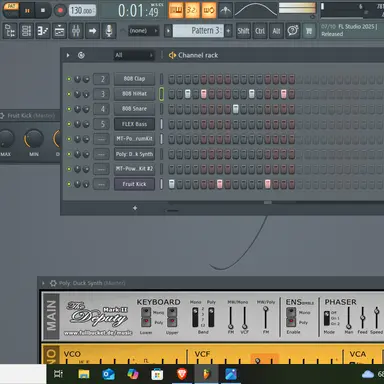Select the FLEX Bass channel button
Screen dimensions: 384x384
point(134,124)
